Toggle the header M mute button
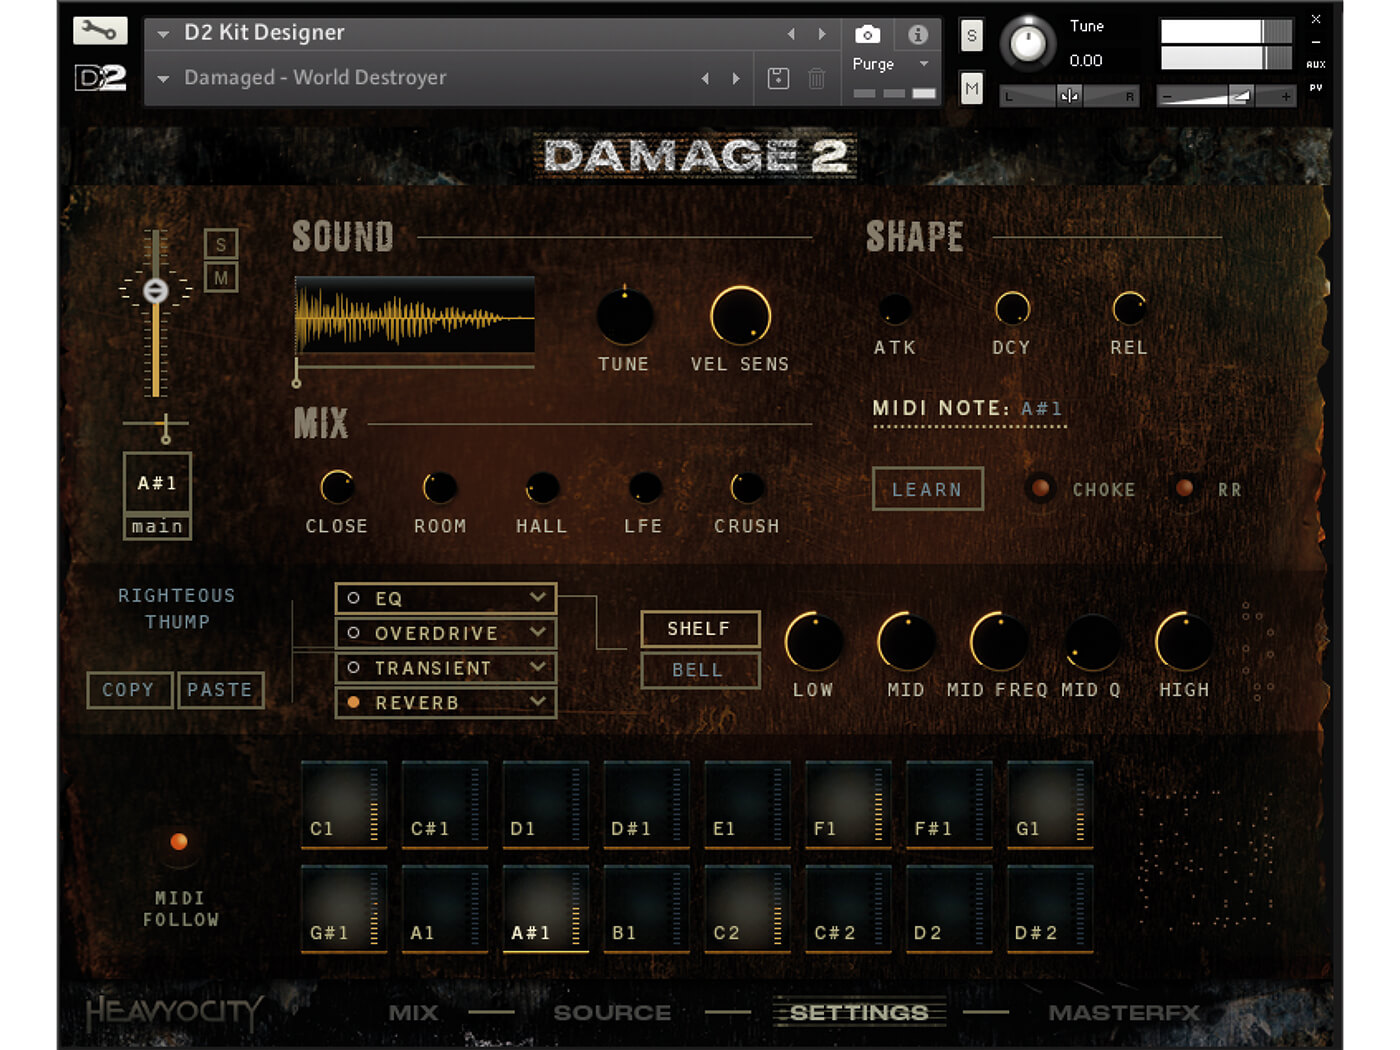Screen dimensions: 1400x1050 pyautogui.click(x=971, y=88)
